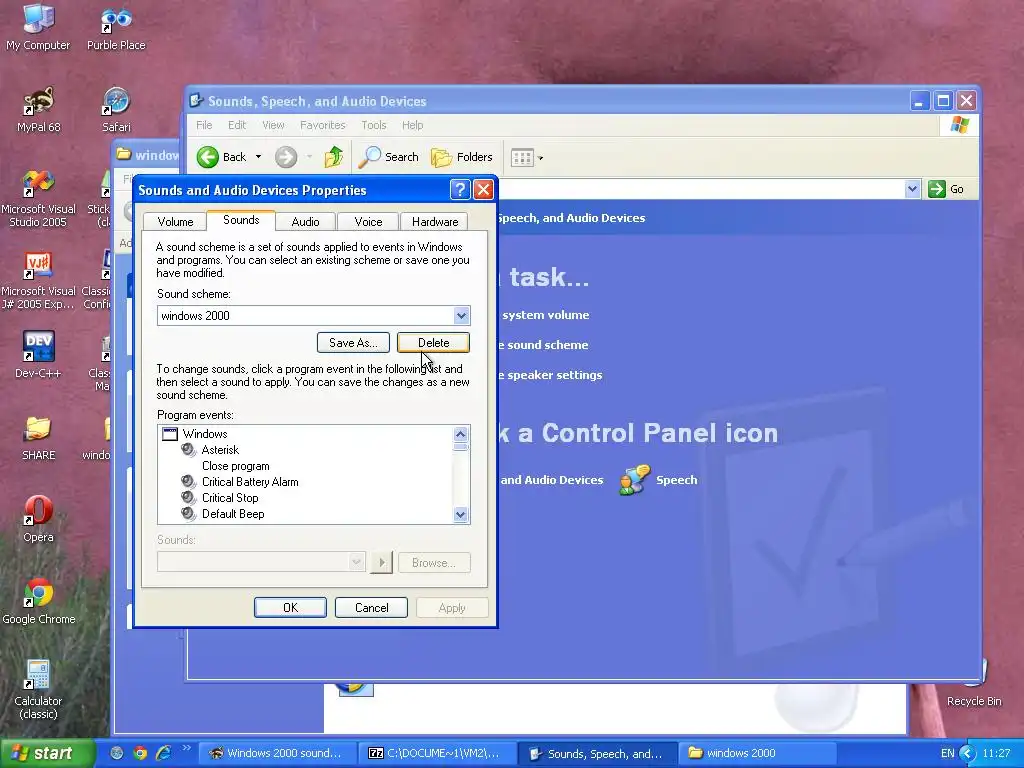
Task: Switch to the Audio tab
Action: point(305,222)
